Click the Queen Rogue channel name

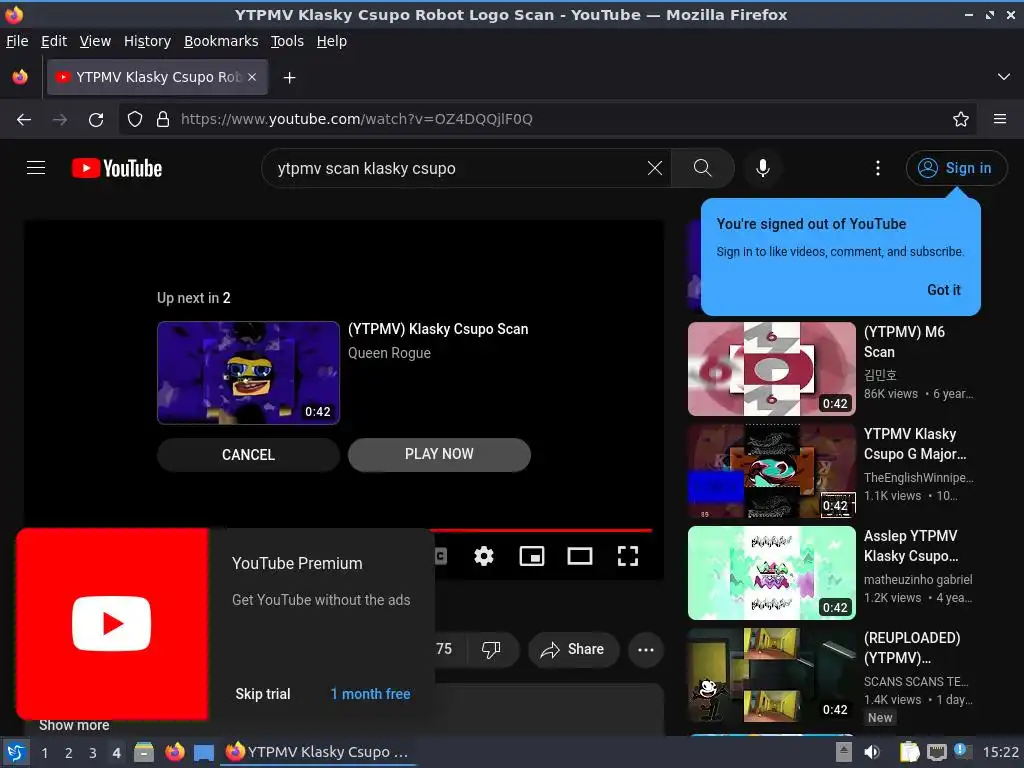[x=389, y=353]
